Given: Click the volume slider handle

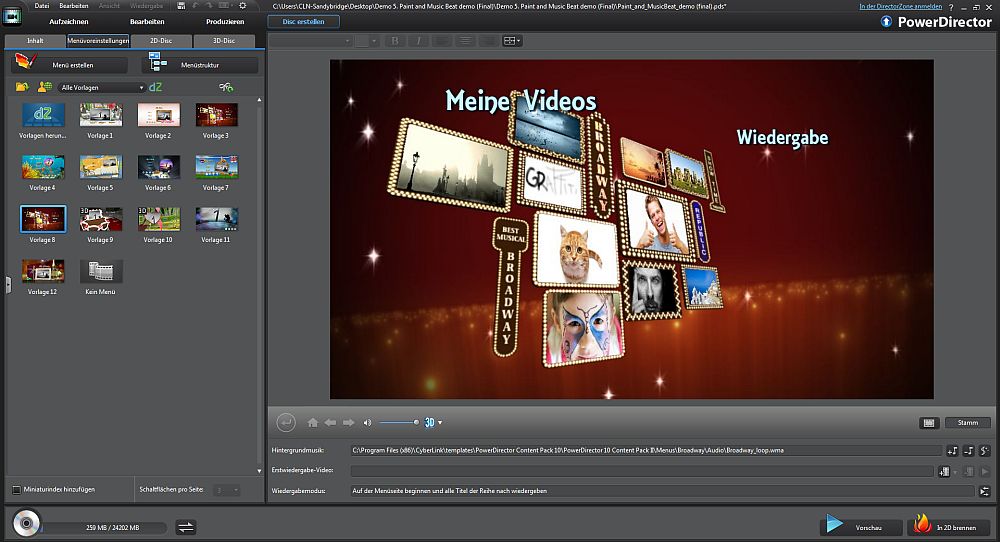Looking at the screenshot, I should (416, 422).
